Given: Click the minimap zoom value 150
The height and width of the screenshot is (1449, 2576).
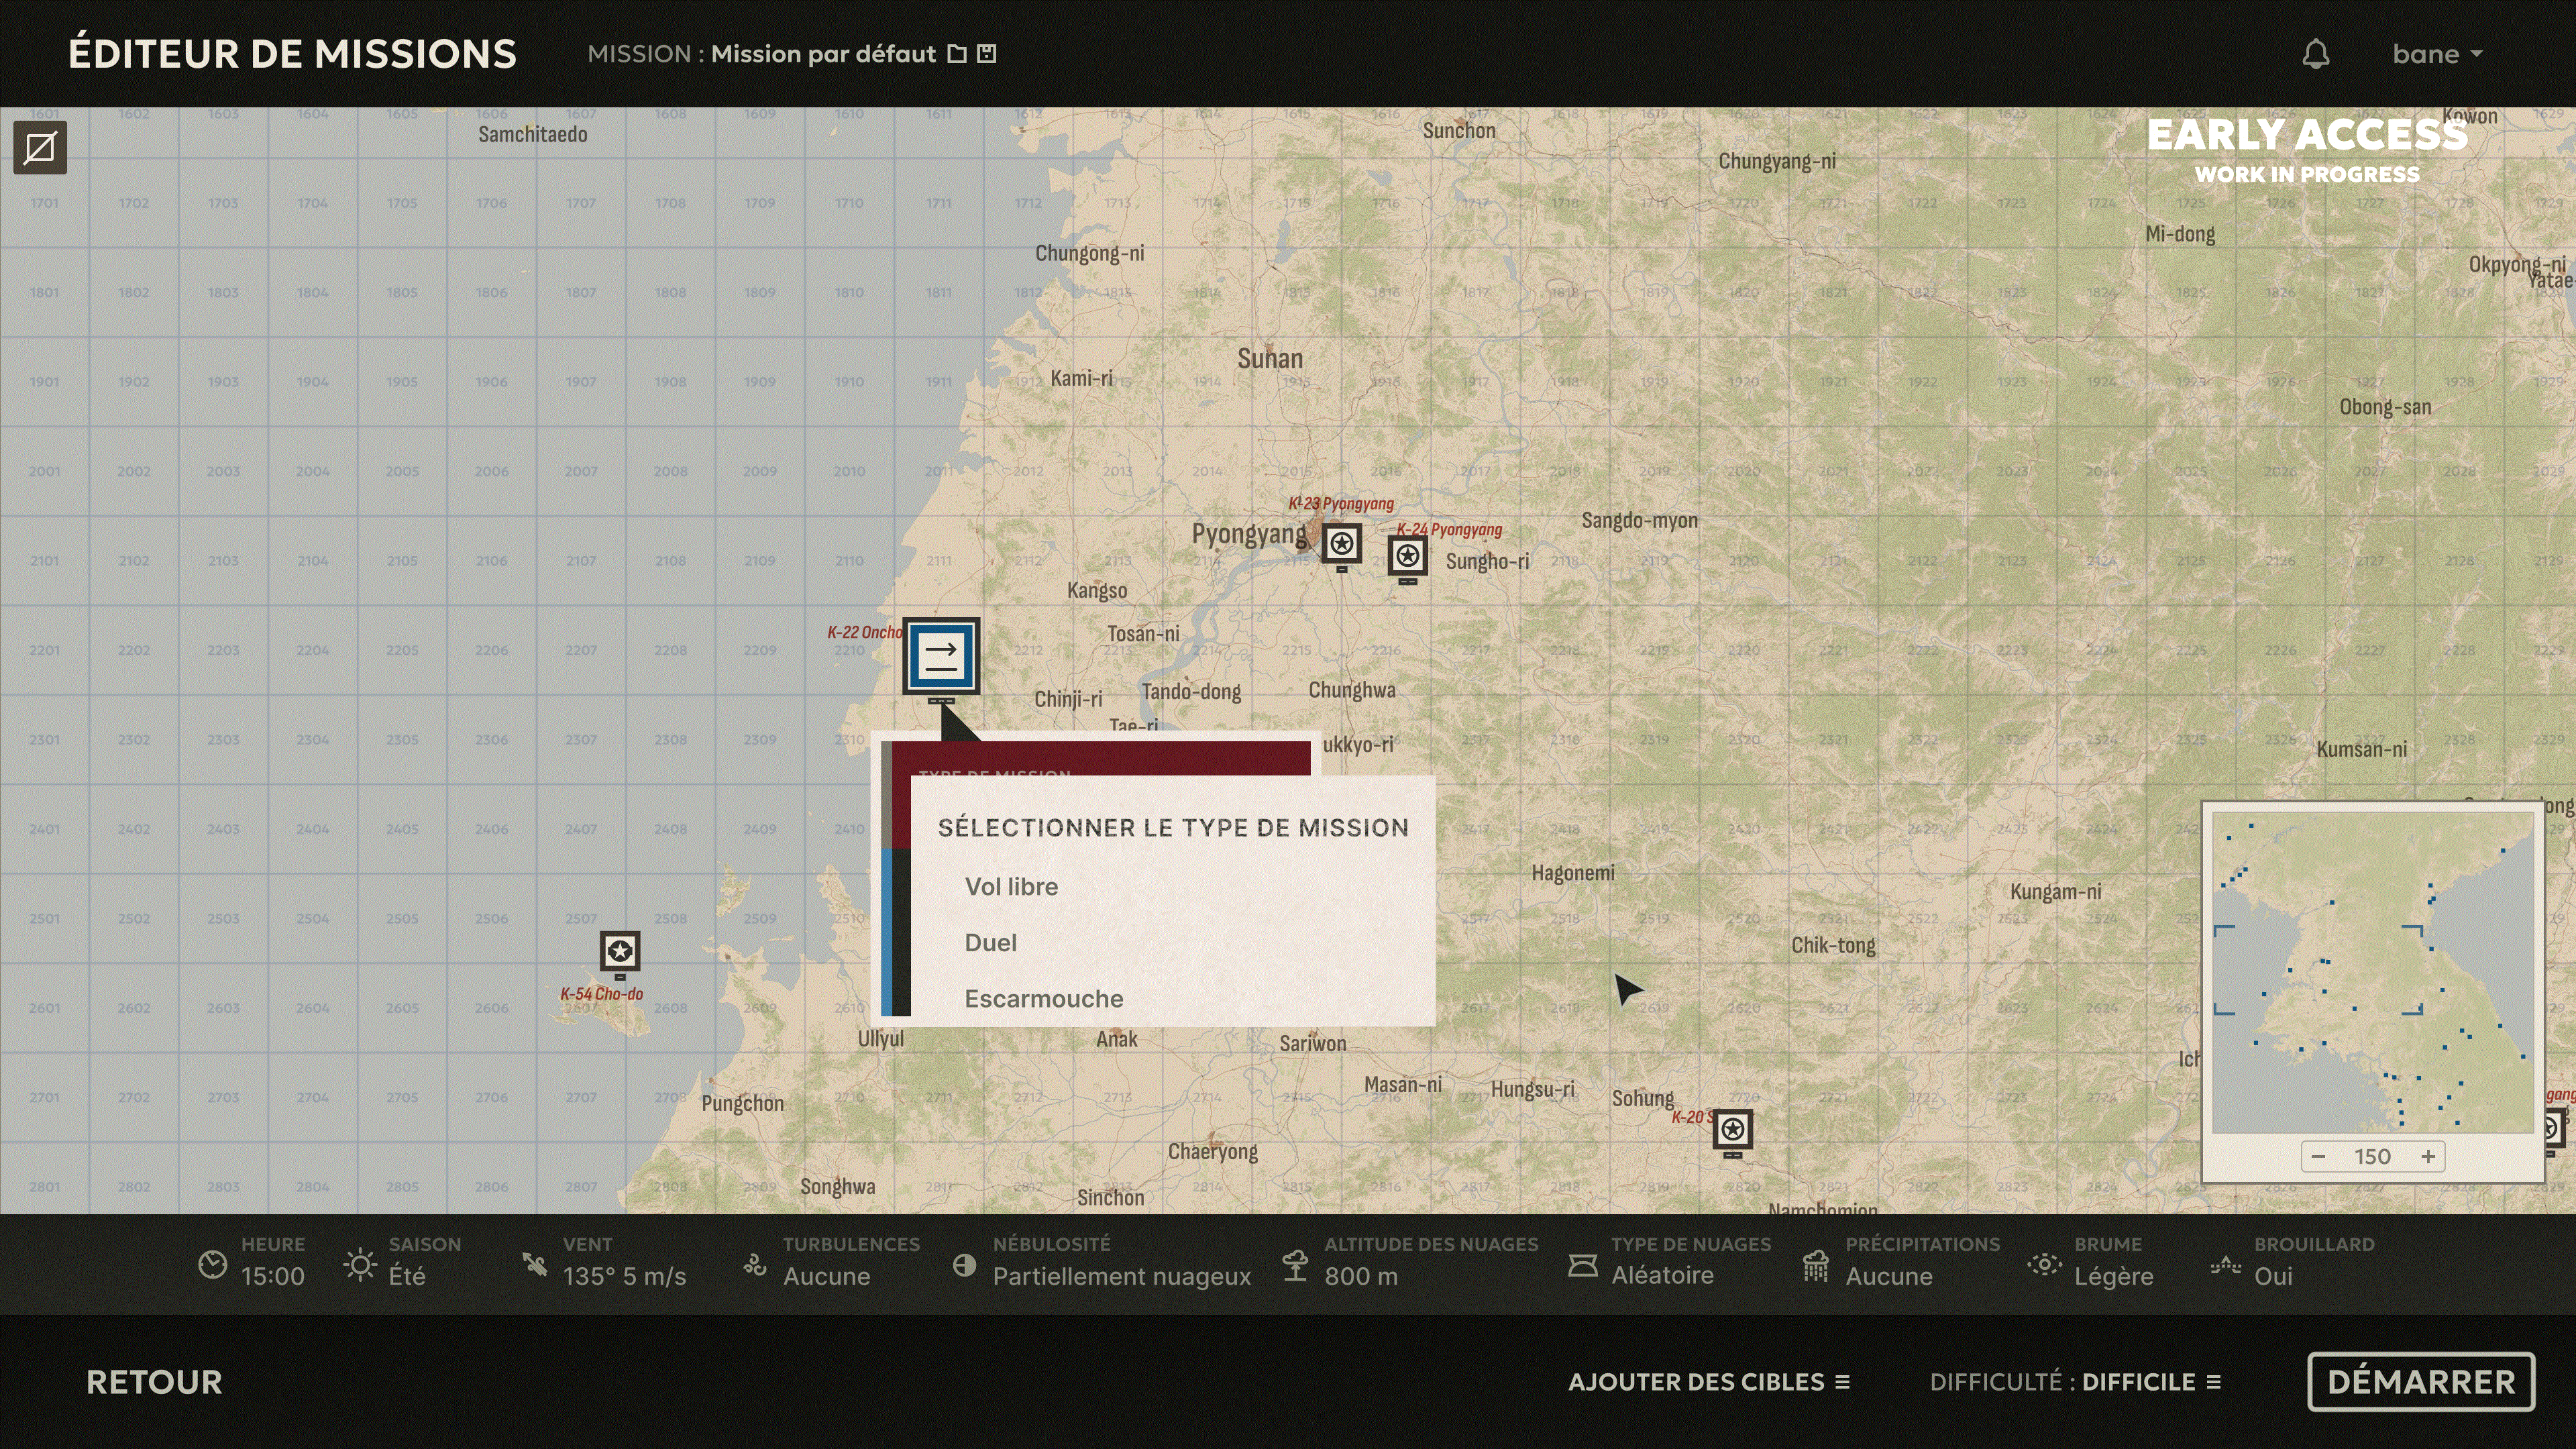Looking at the screenshot, I should (2372, 1157).
